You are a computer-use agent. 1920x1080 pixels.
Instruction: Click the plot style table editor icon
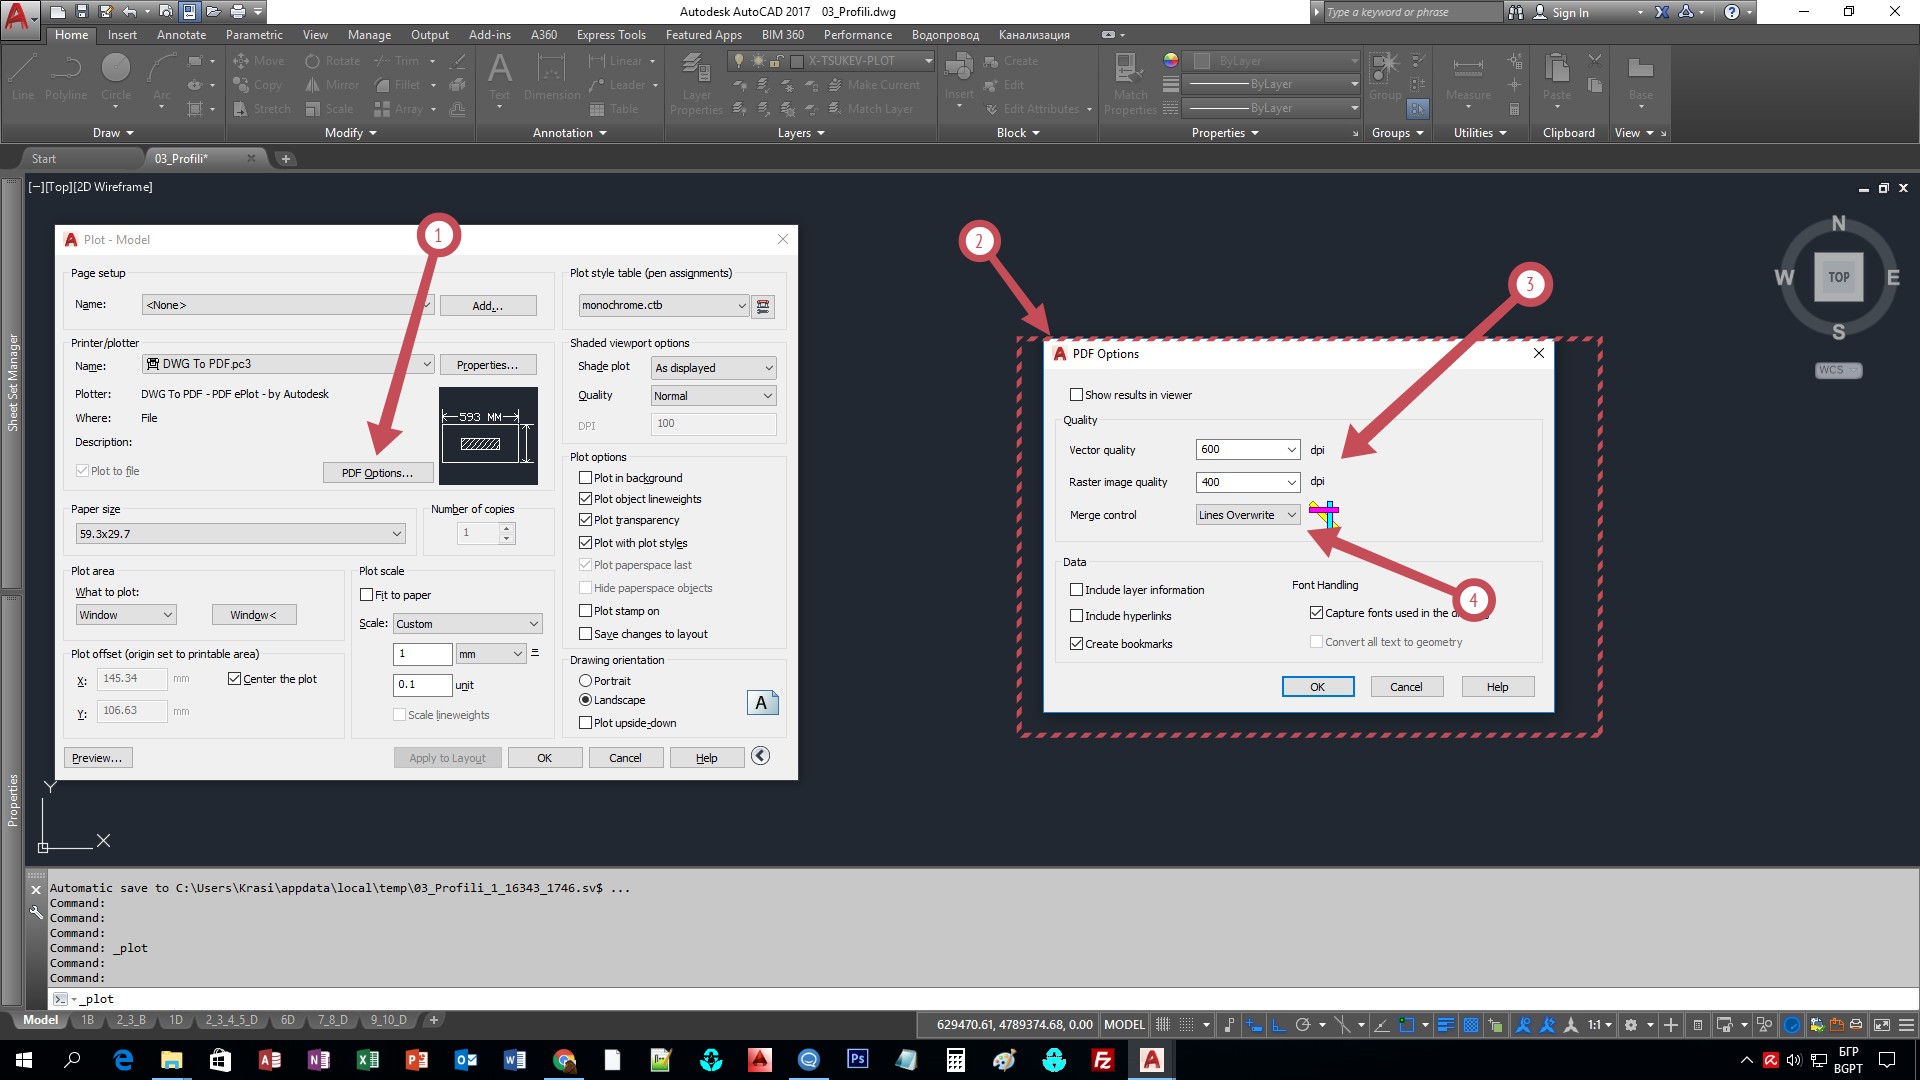763,306
